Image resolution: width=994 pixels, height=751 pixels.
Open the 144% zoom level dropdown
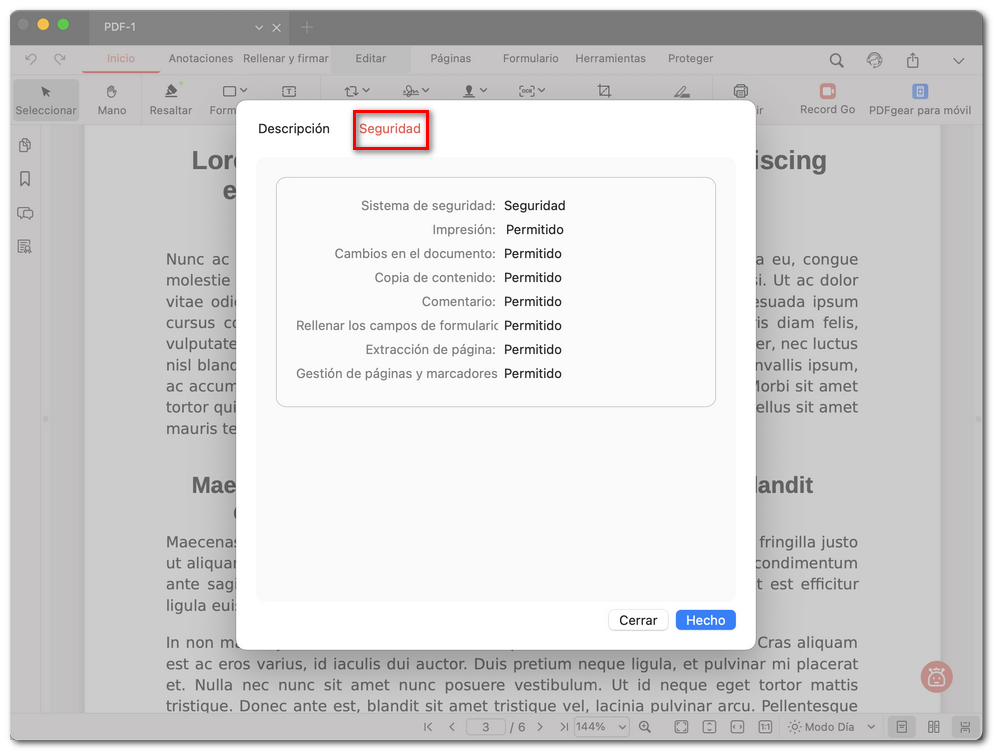tap(601, 727)
